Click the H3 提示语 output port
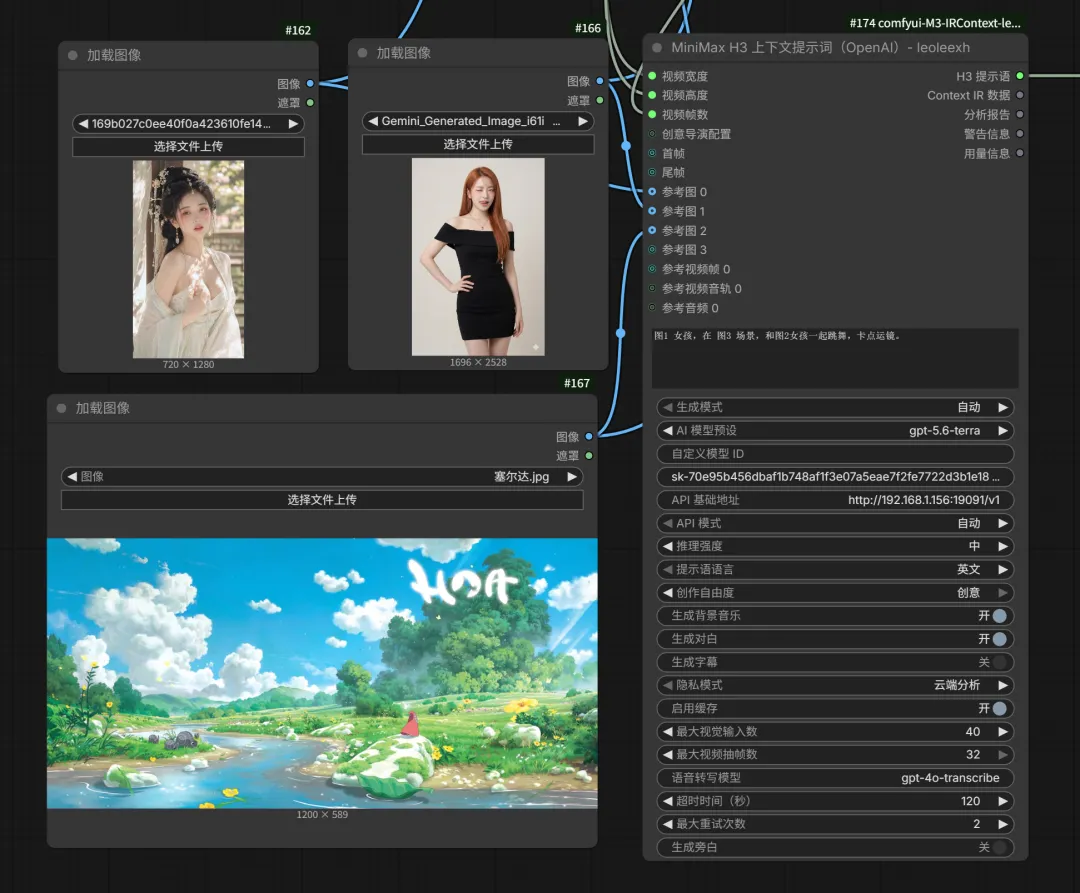This screenshot has width=1080, height=893. (1020, 76)
